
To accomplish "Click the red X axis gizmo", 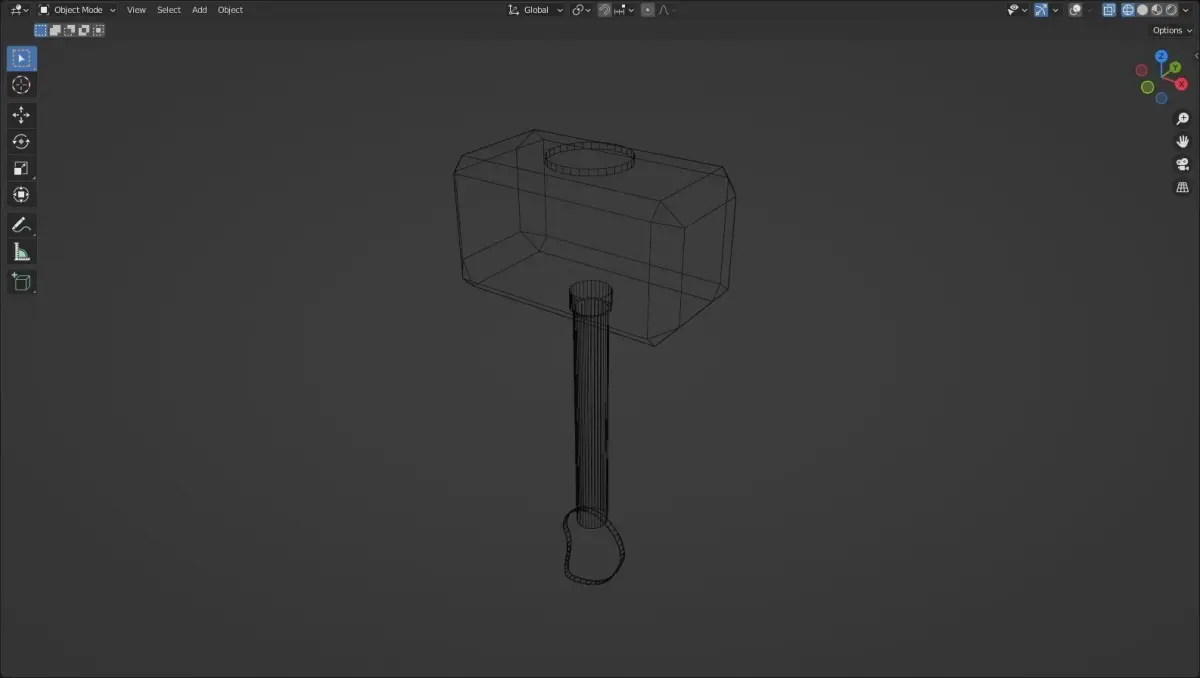I will tap(1181, 83).
